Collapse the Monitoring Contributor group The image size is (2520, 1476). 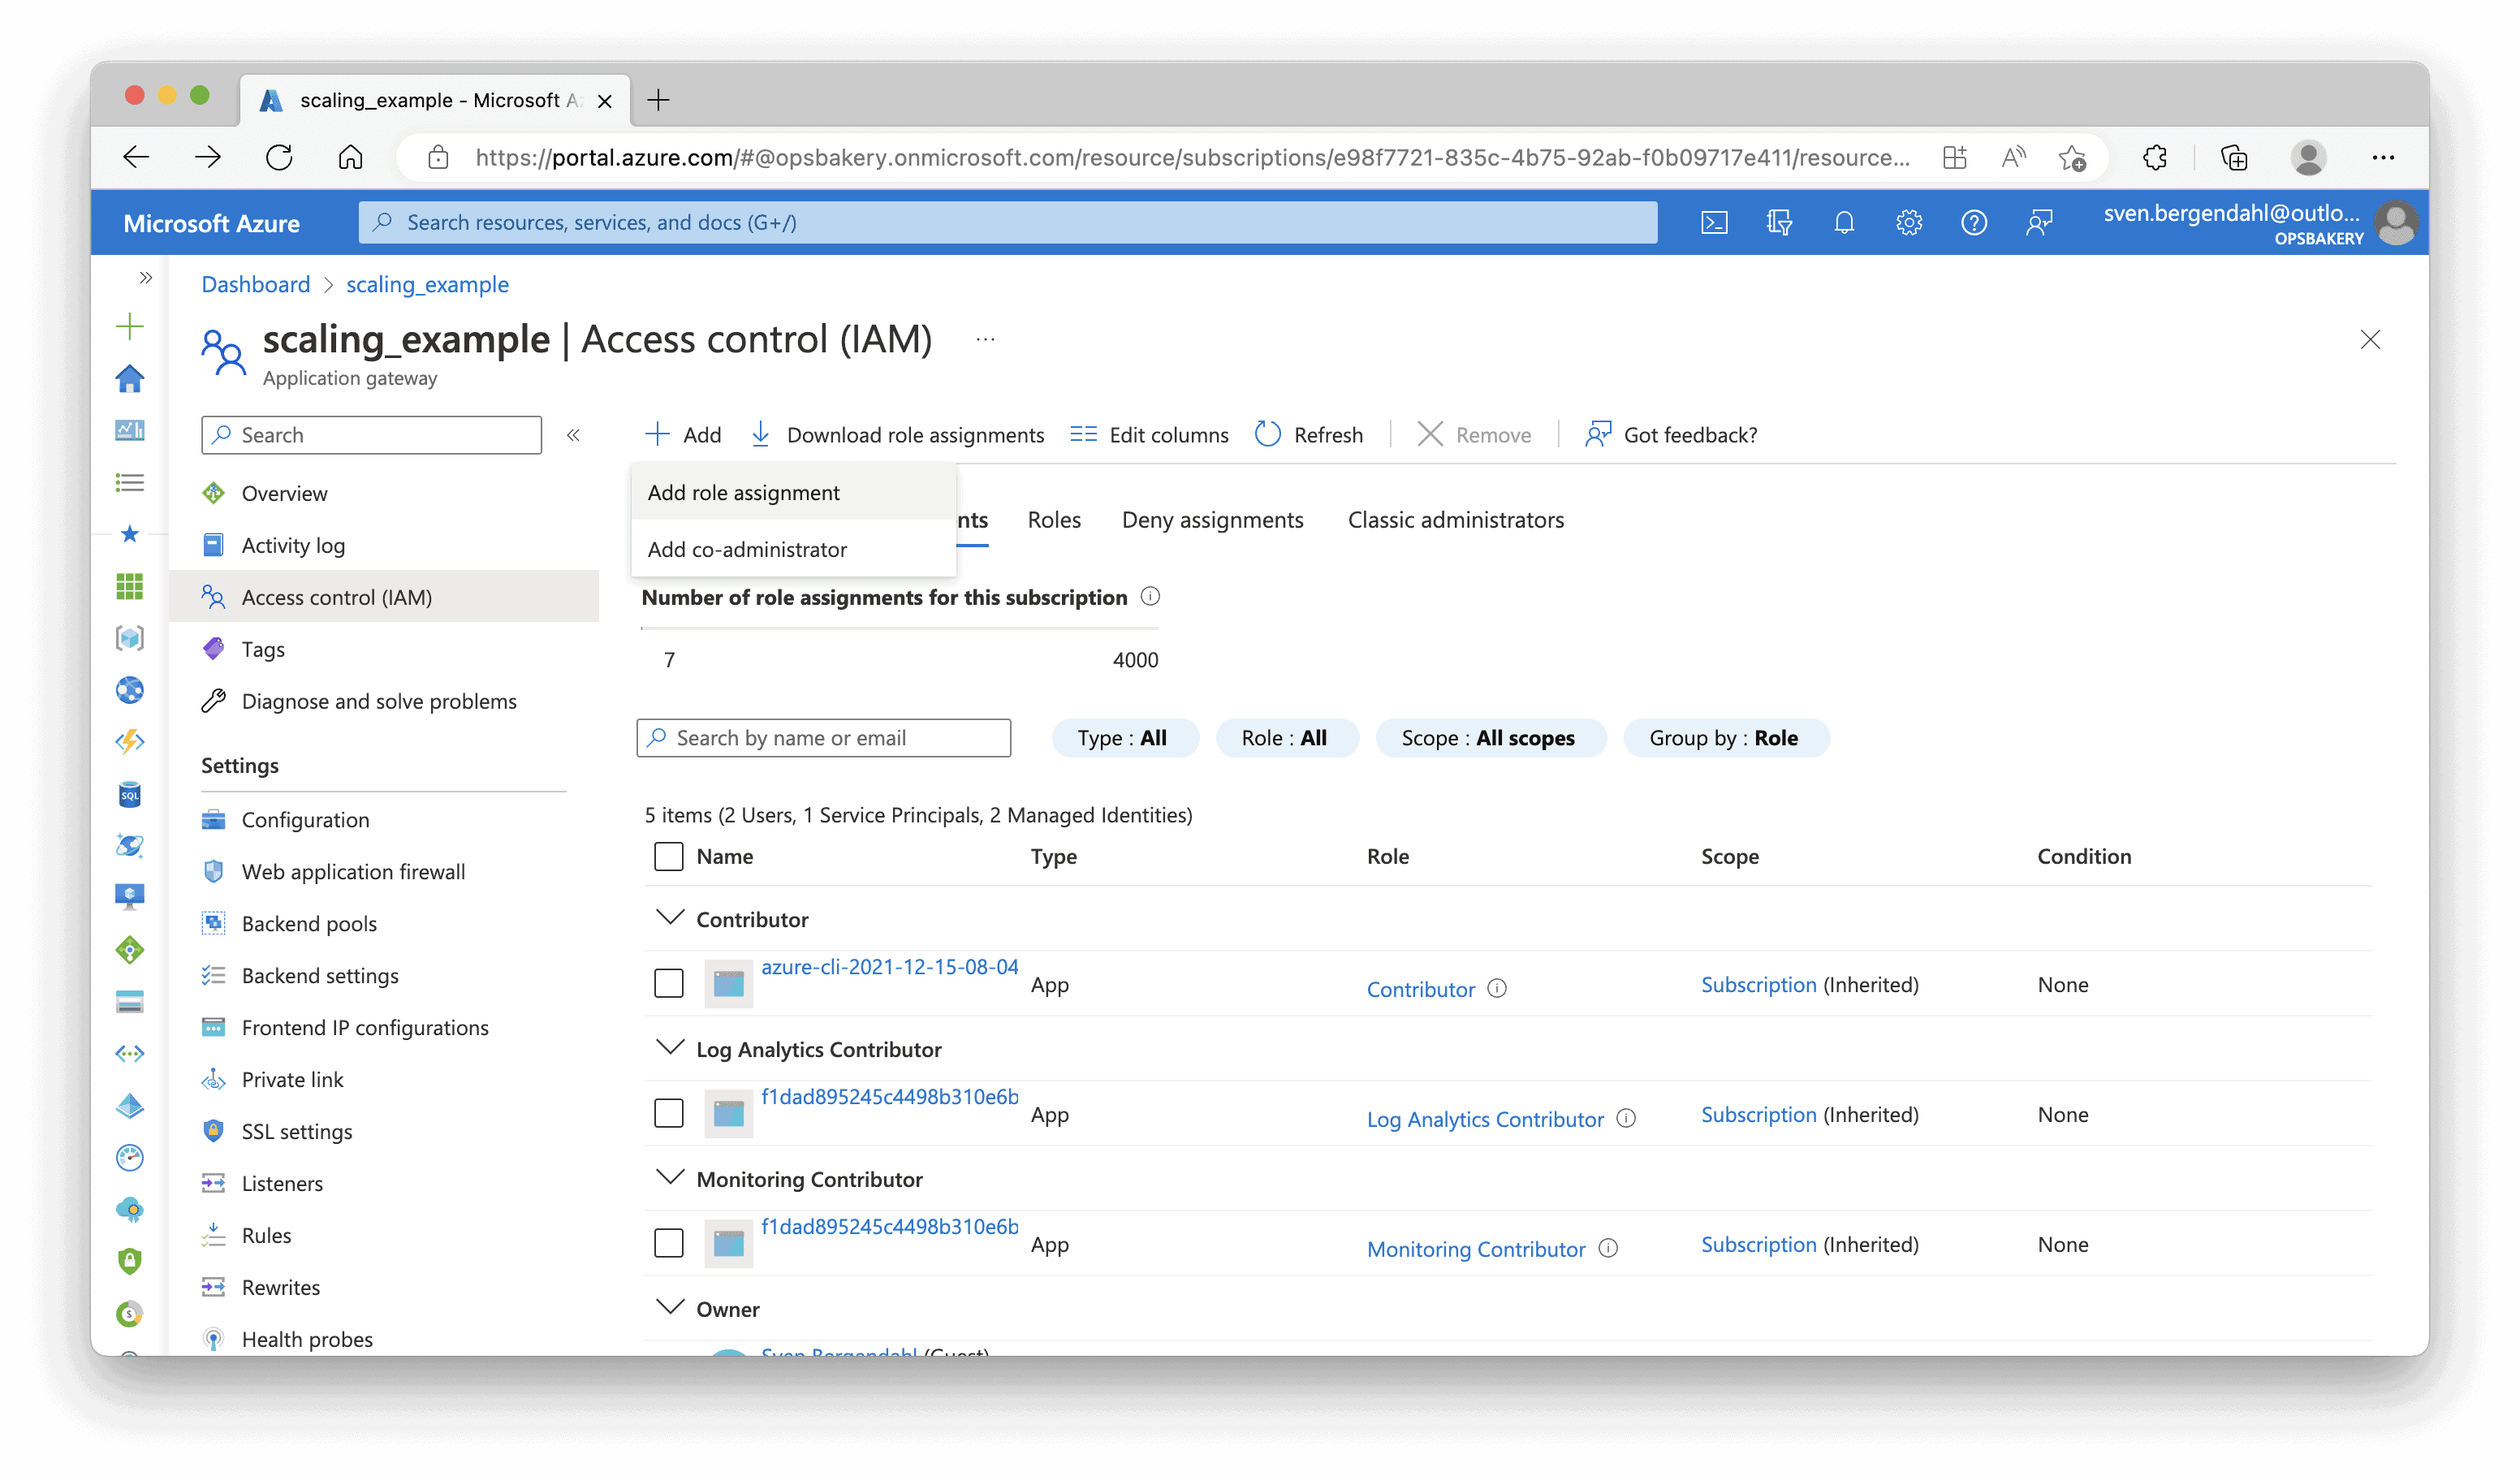pos(669,1177)
